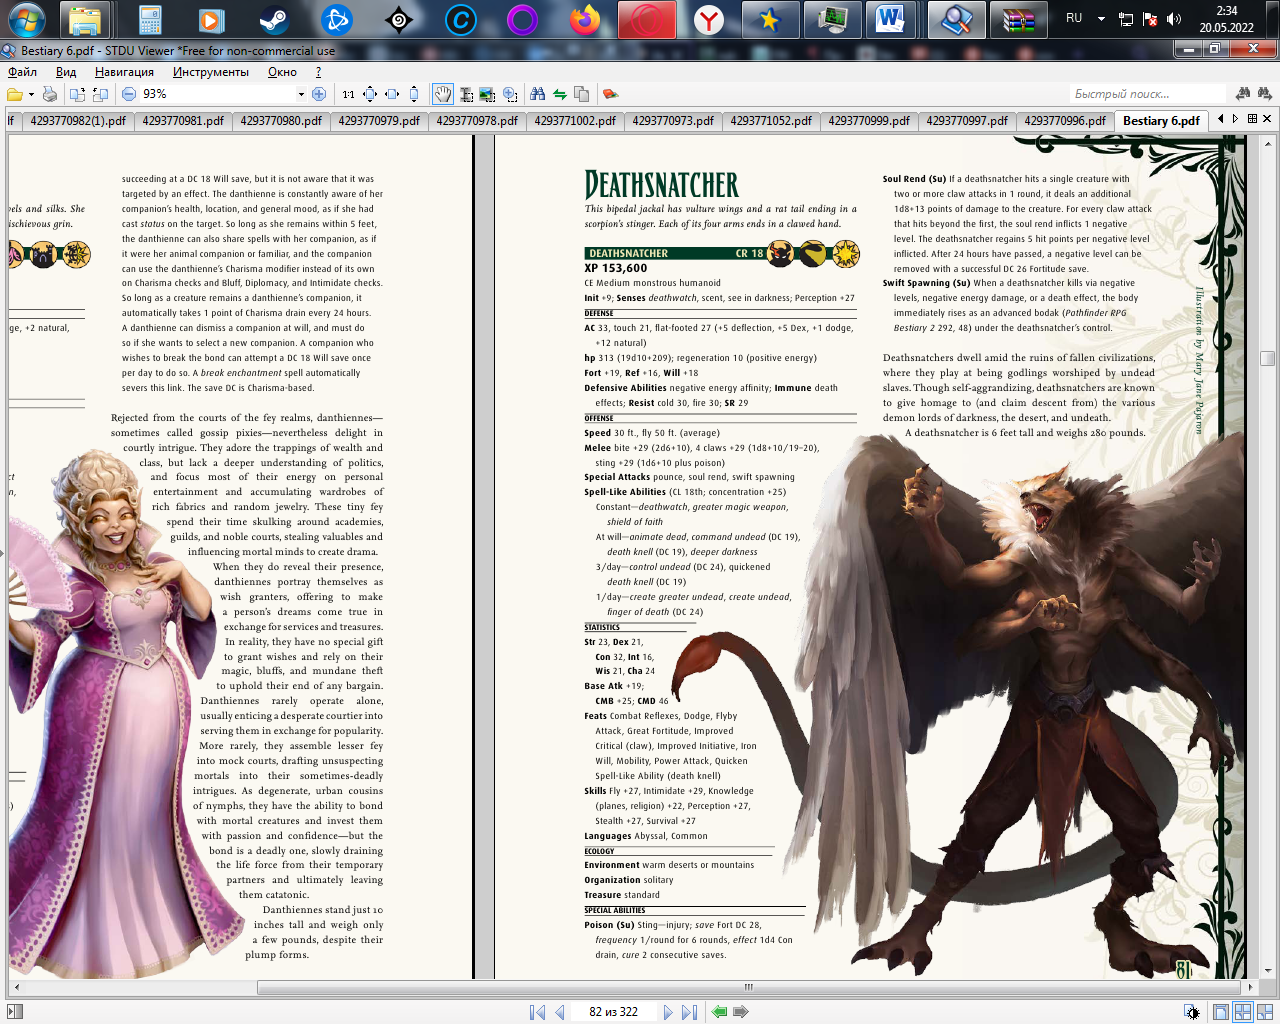Switch to the 4293770973.pdf tab
1280x1024 pixels.
click(x=673, y=121)
